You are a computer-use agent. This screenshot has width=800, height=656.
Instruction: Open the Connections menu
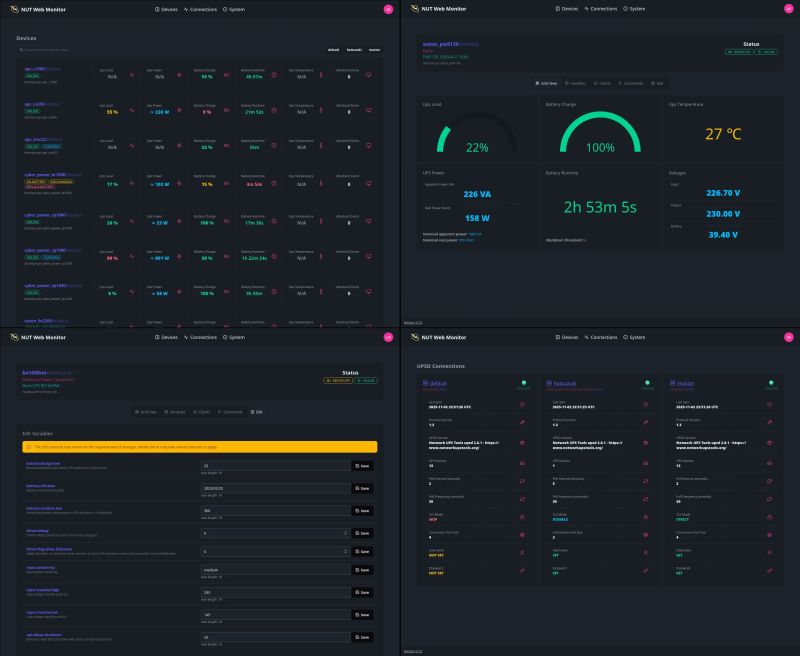tap(201, 8)
